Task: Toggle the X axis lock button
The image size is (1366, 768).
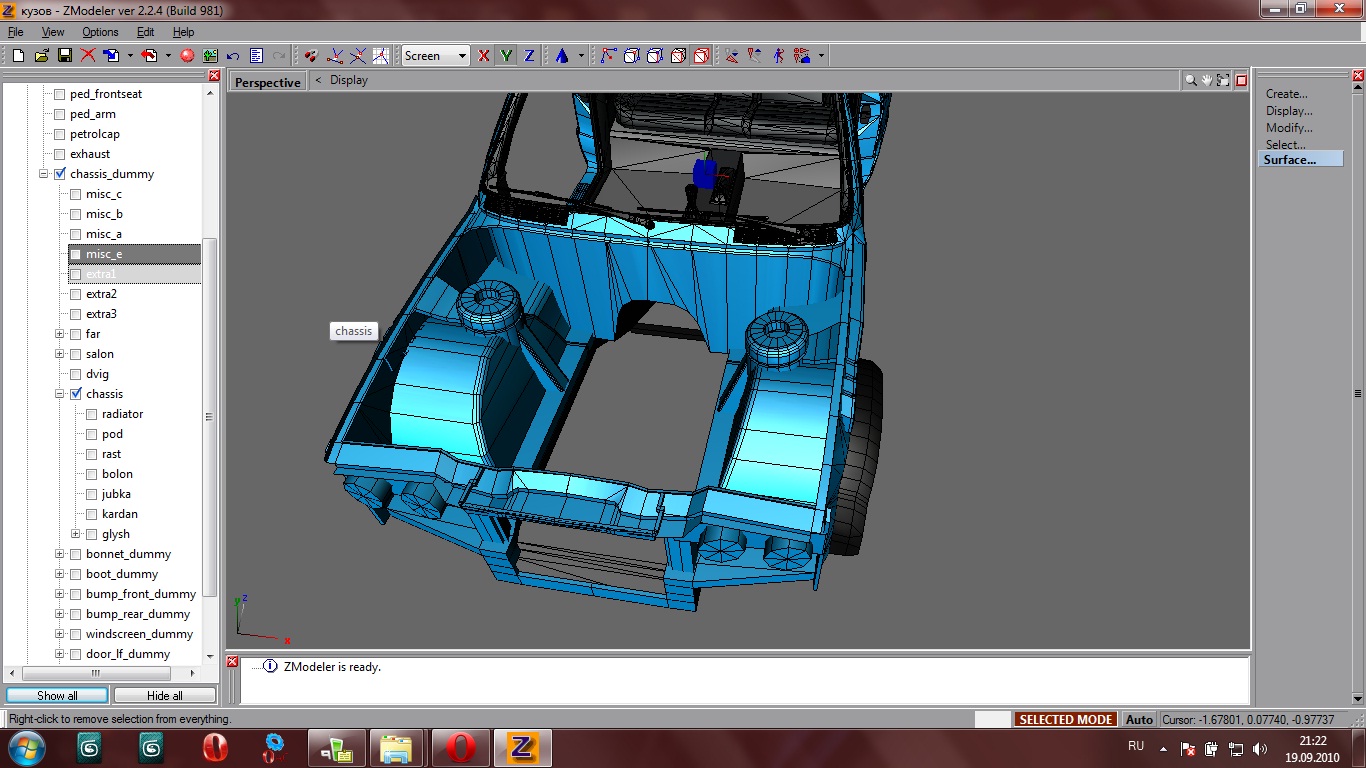Action: [x=484, y=56]
